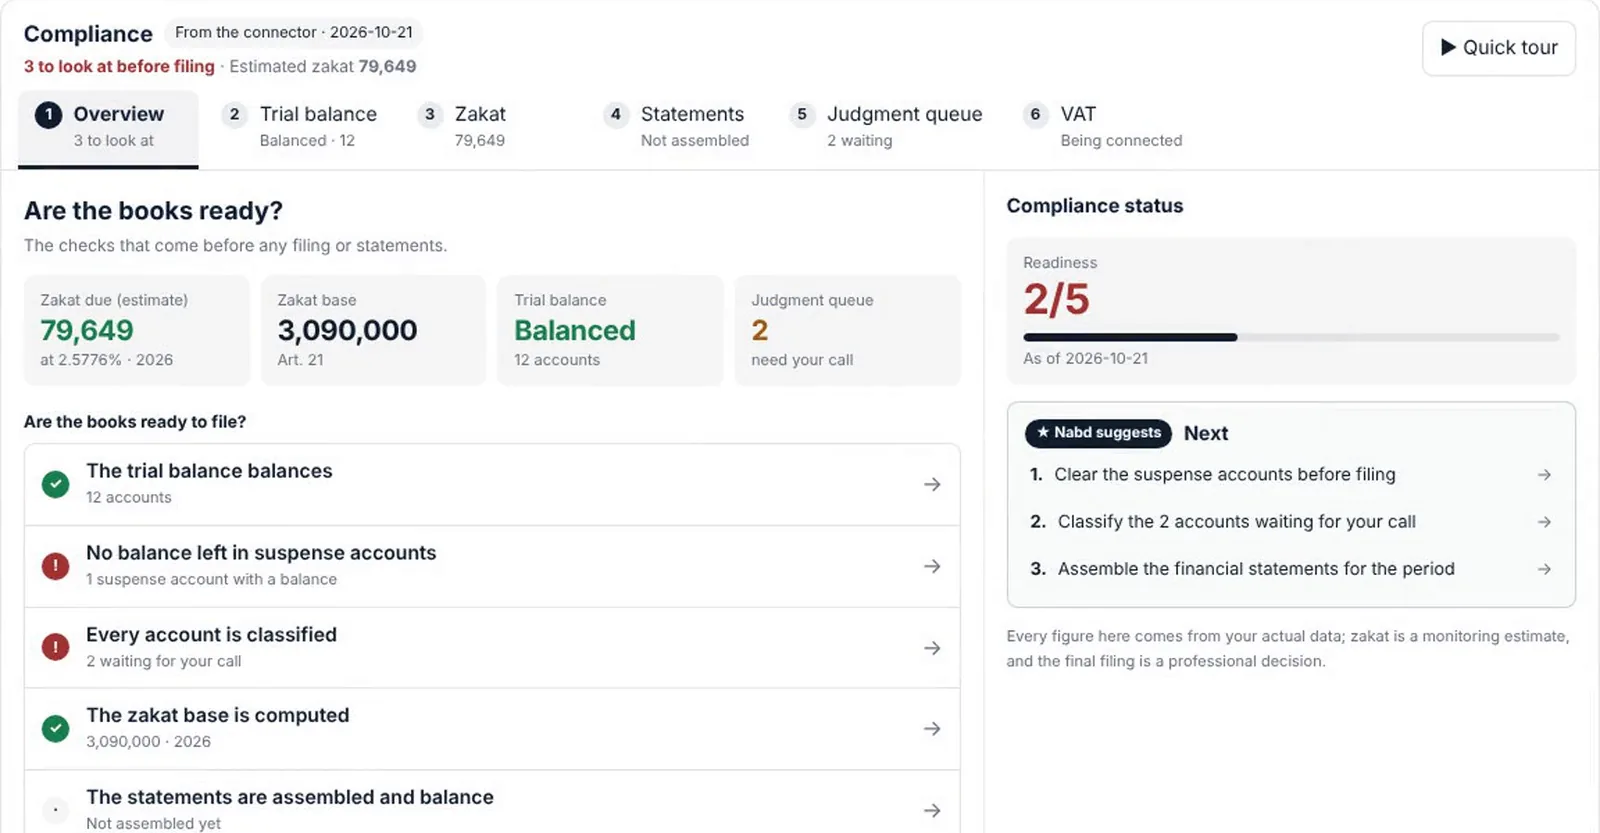Click the 'As of 2026-10-21' text
1600x833 pixels.
pos(1085,358)
